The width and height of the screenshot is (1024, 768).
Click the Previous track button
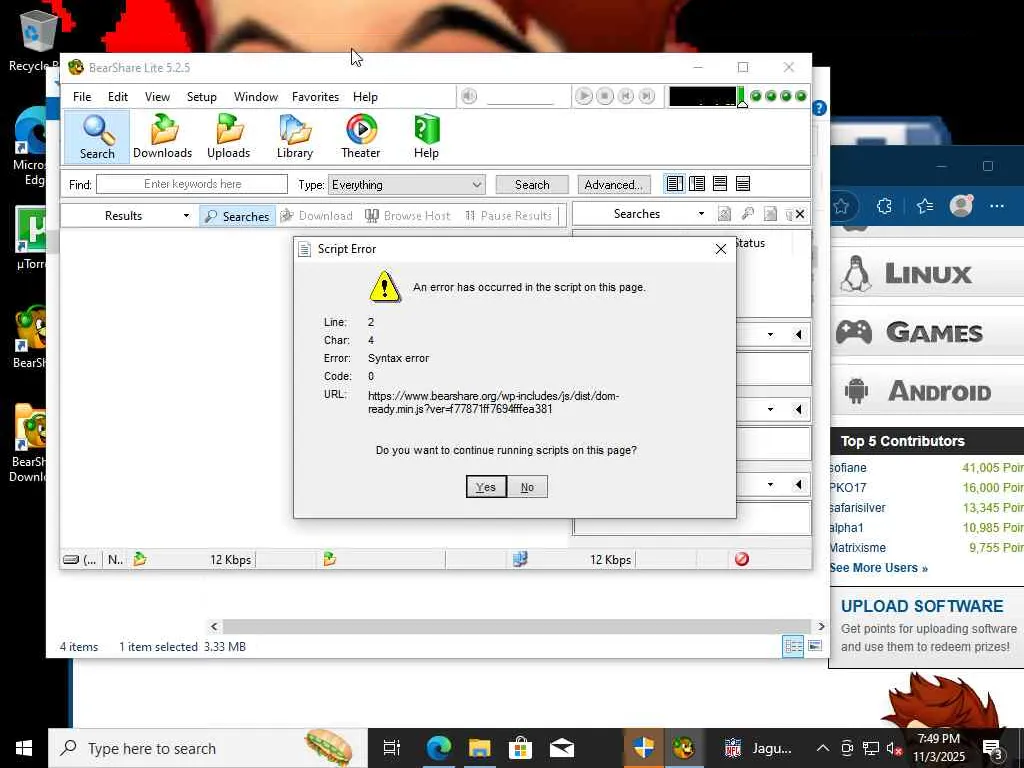626,97
